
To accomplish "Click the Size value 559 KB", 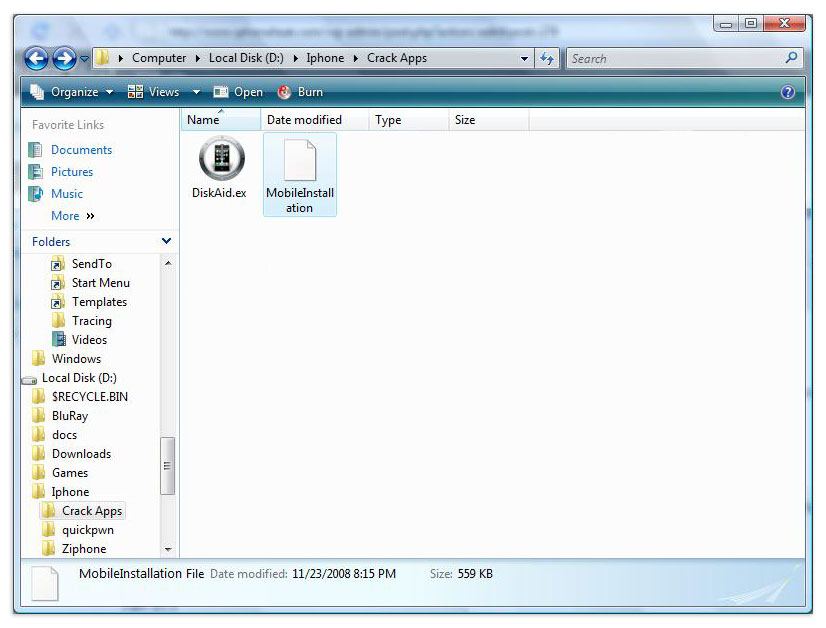I will coord(475,574).
